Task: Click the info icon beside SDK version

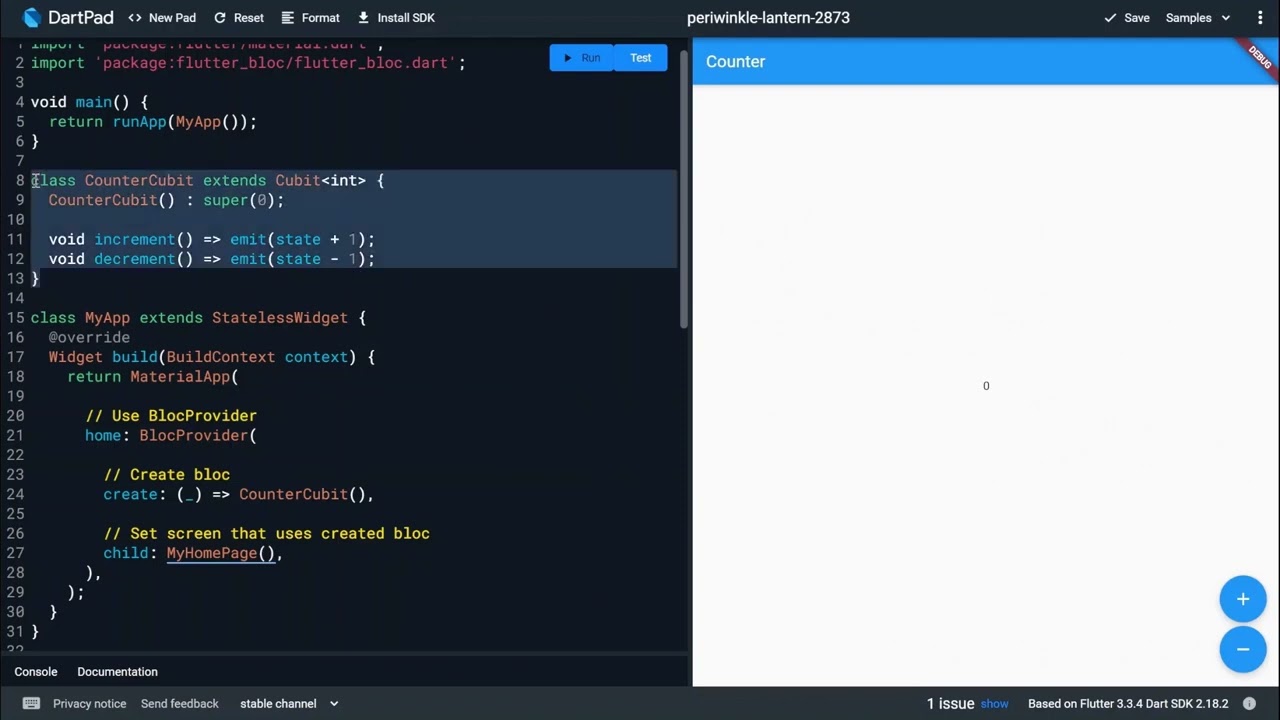Action: click(x=1249, y=703)
